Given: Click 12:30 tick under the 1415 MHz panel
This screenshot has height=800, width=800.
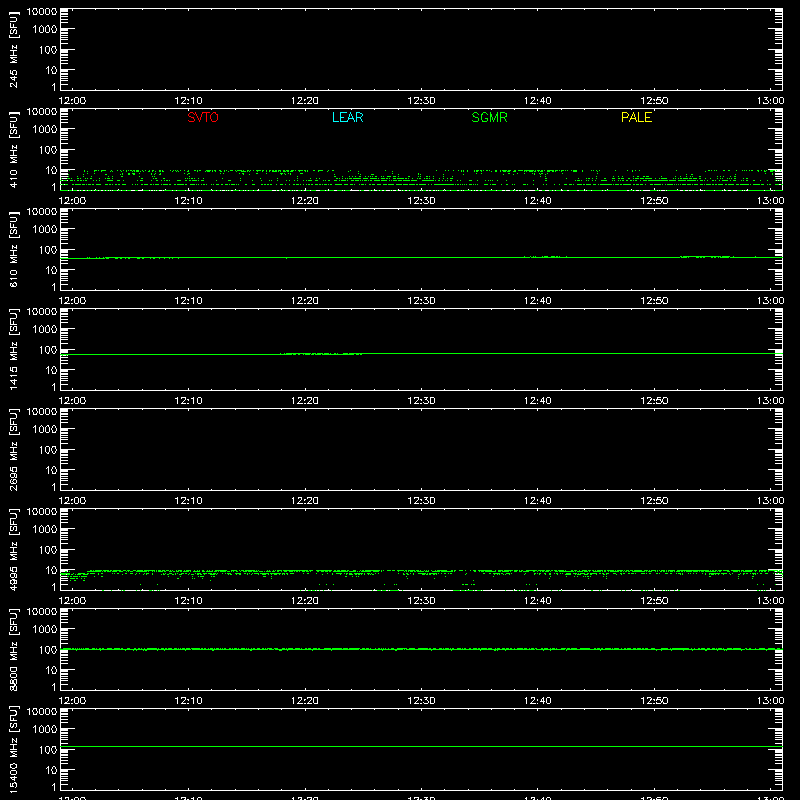Looking at the screenshot, I should (421, 401).
